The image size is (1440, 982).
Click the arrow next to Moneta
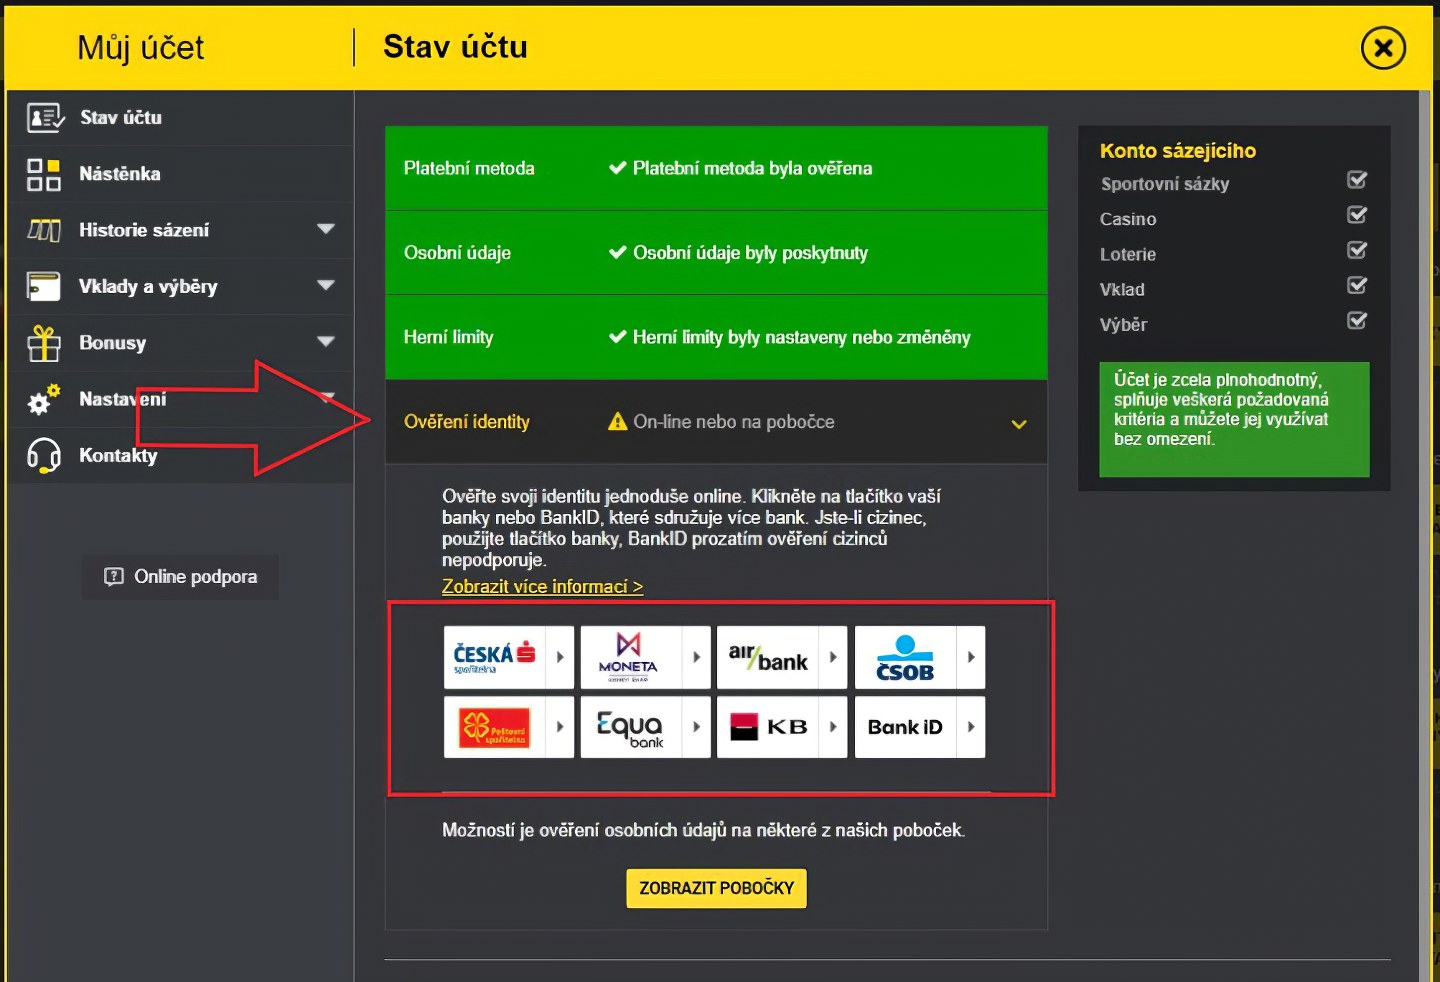click(697, 657)
